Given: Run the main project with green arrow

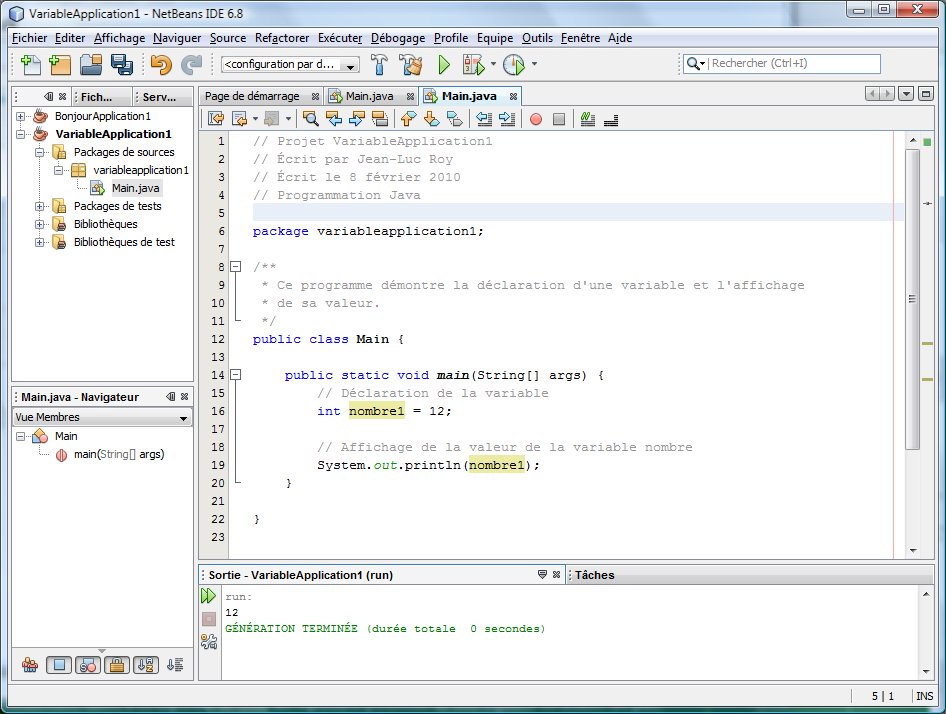Looking at the screenshot, I should click(444, 64).
